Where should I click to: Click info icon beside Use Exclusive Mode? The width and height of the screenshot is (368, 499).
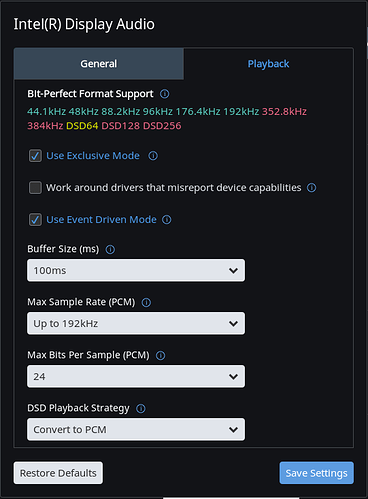[153, 156]
